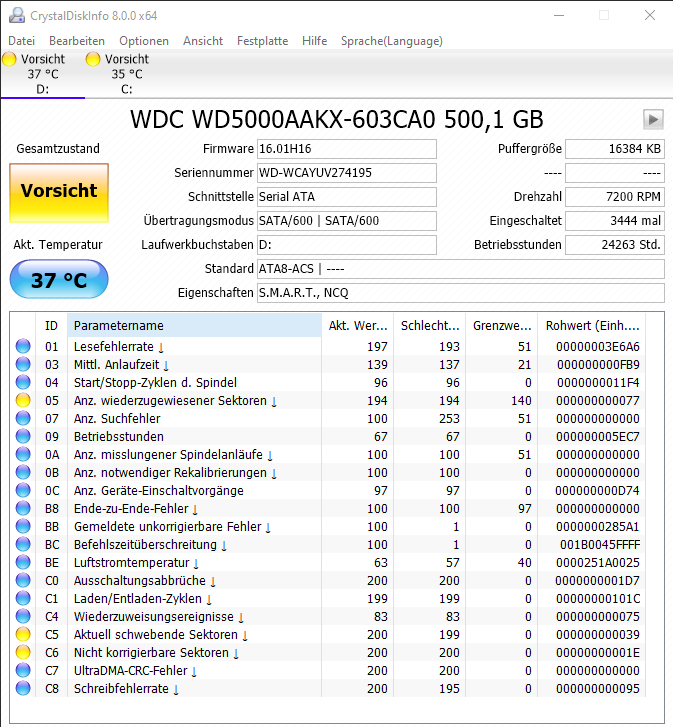Click status orb of Anz. Suchfehler row
The width and height of the screenshot is (673, 727).
(x=23, y=418)
